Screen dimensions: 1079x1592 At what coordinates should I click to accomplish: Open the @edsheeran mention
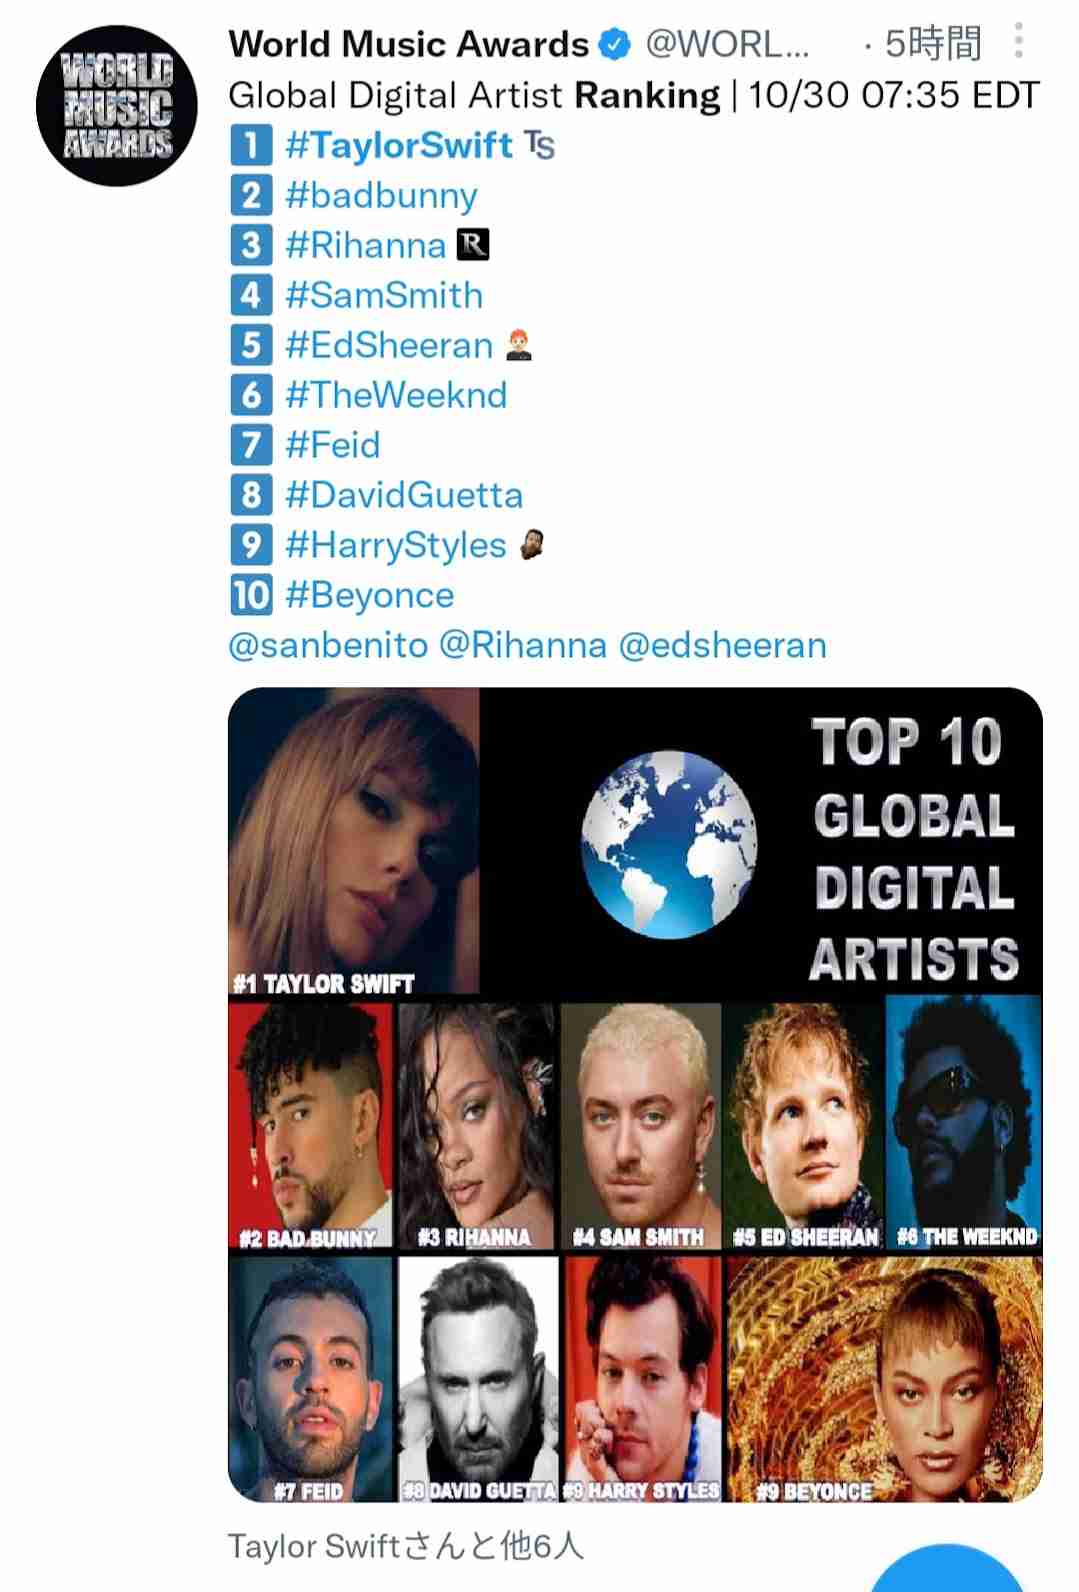723,645
